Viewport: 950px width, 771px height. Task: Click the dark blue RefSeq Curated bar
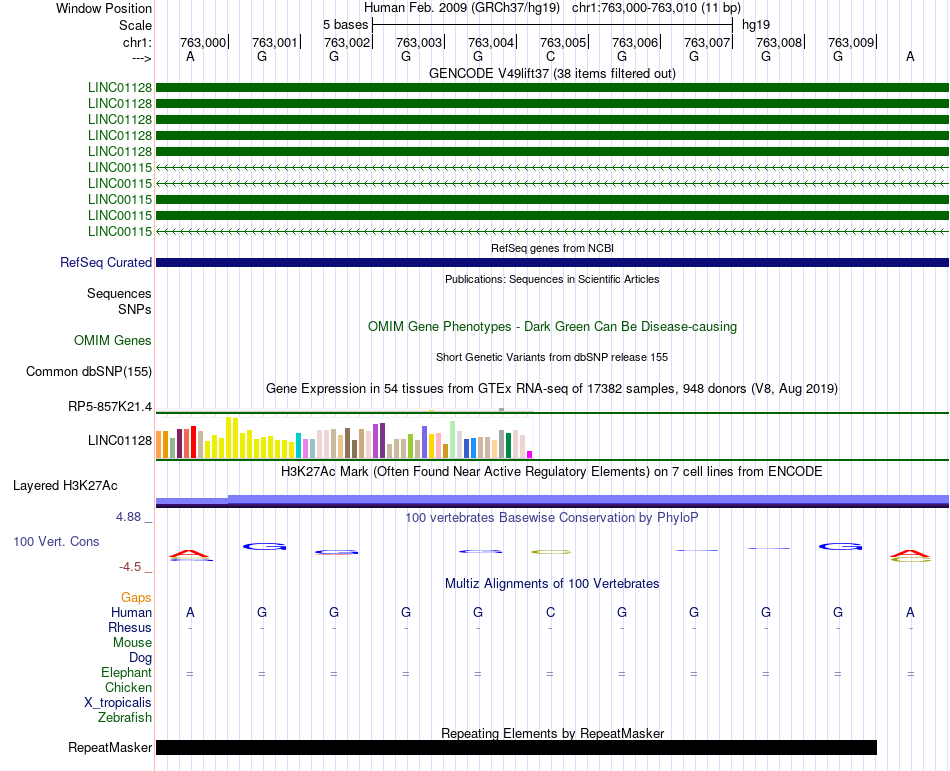[x=552, y=262]
